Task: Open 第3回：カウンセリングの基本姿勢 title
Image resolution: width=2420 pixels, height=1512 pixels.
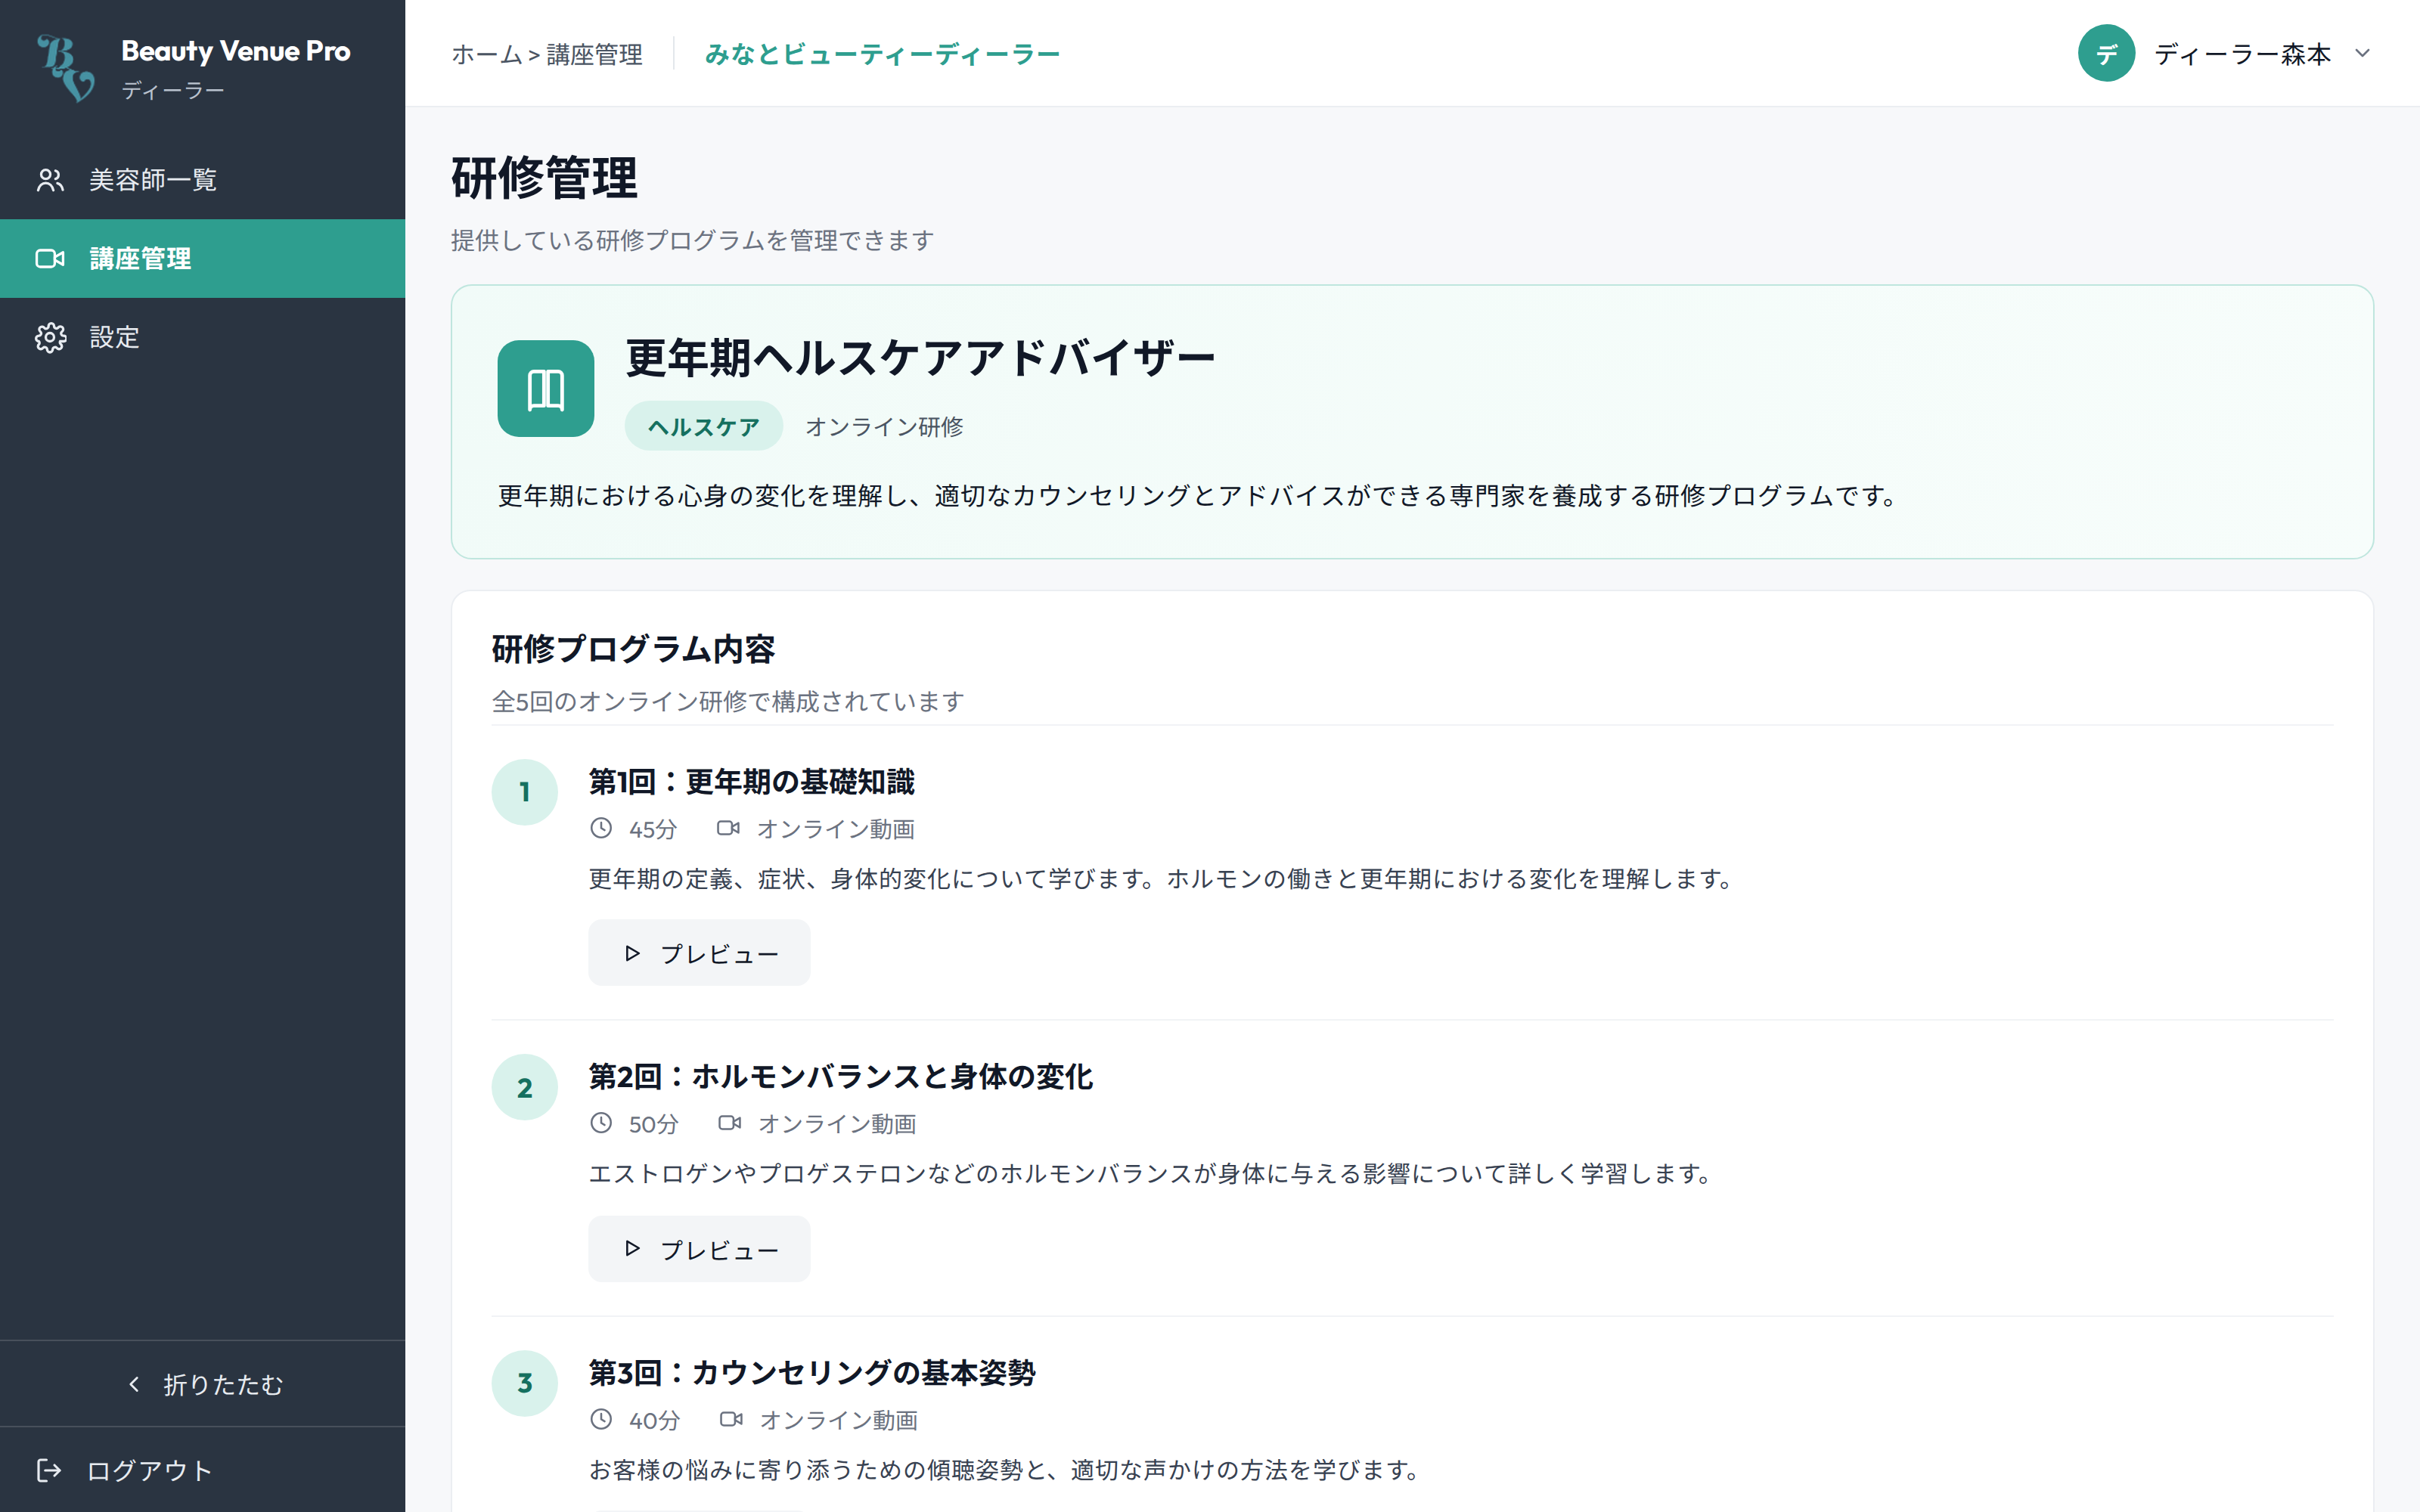Action: [812, 1373]
